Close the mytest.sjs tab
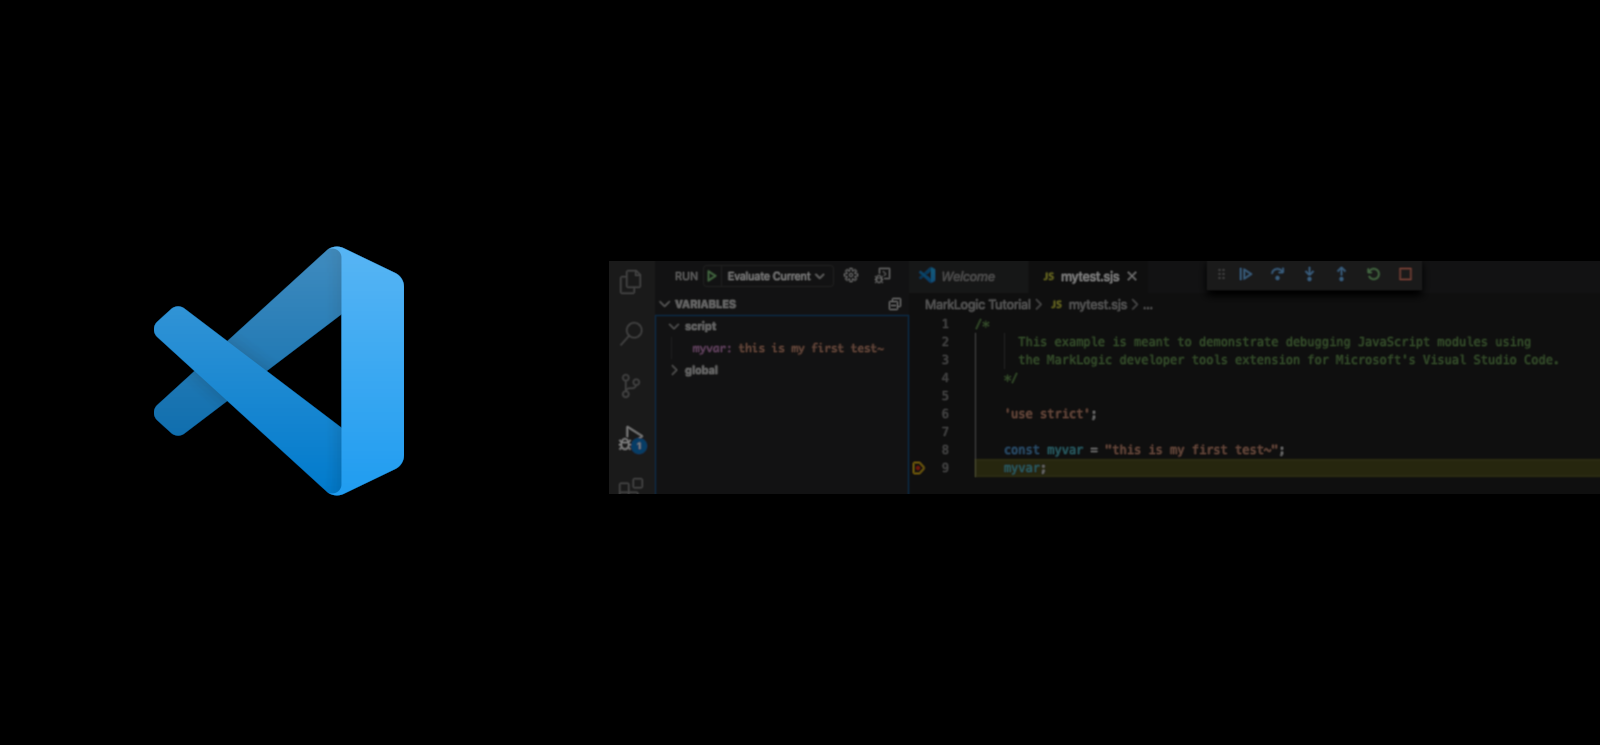This screenshot has height=745, width=1600. pos(1132,276)
